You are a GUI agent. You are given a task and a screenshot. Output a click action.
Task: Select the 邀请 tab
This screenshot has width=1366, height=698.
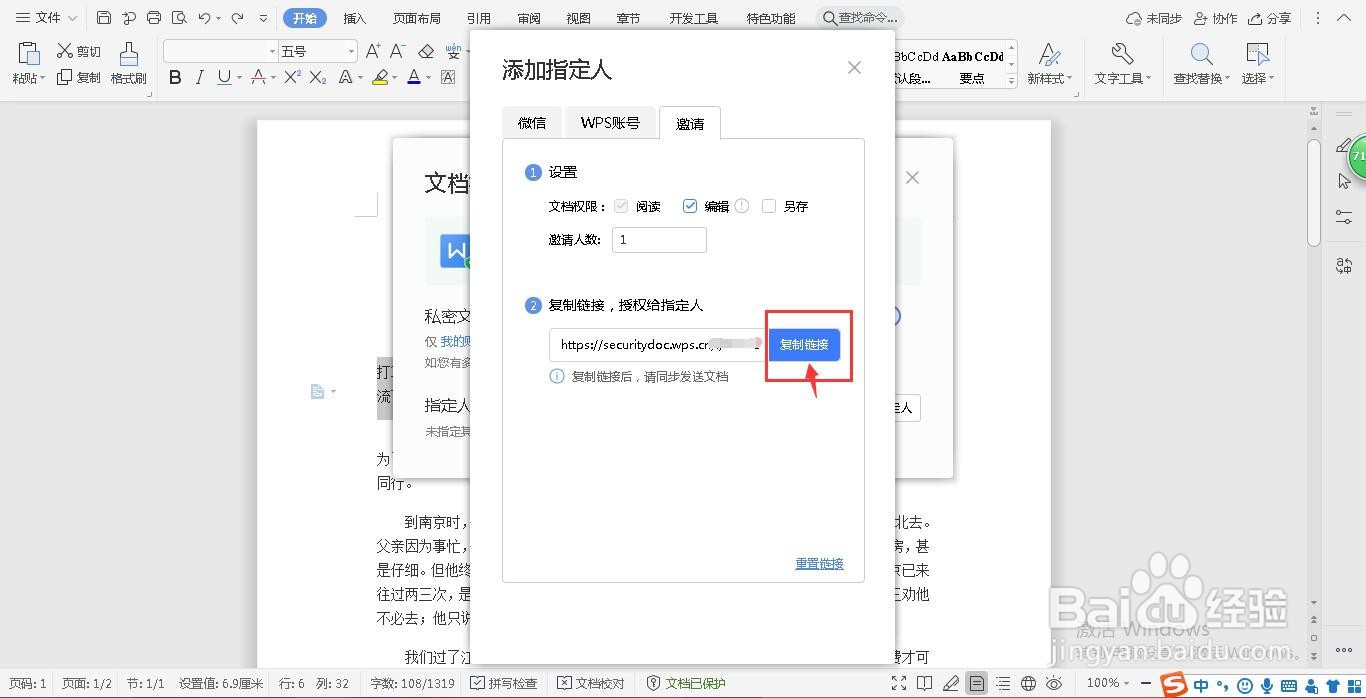pyautogui.click(x=690, y=123)
